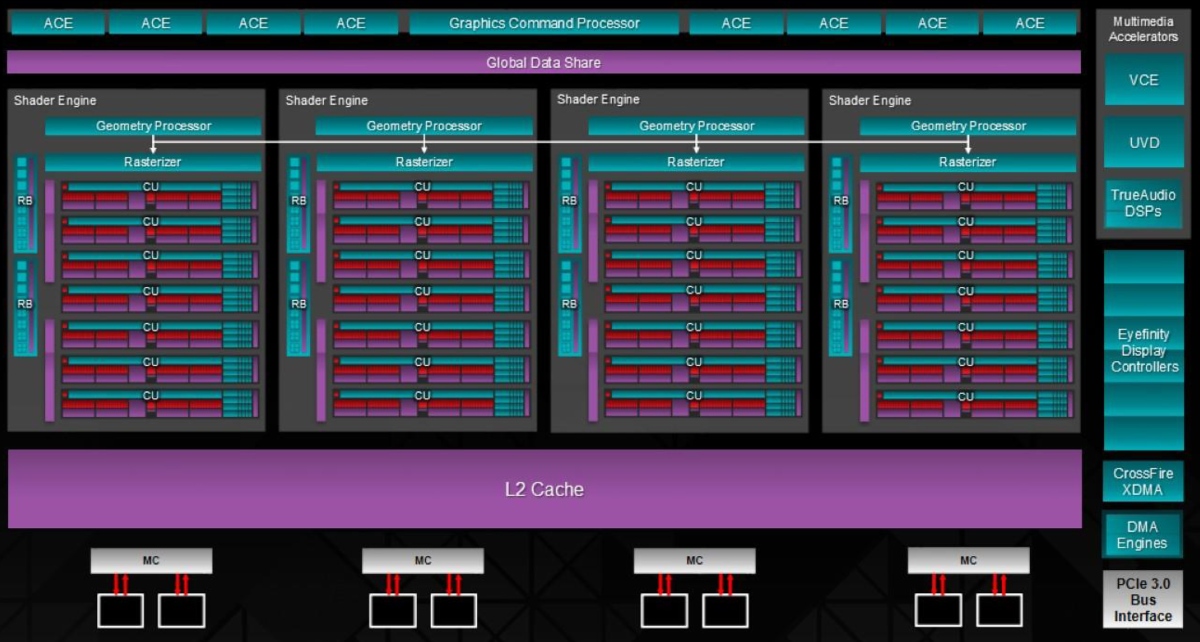
Task: Click the Multimedia Accelerators heading
Action: tap(1143, 28)
